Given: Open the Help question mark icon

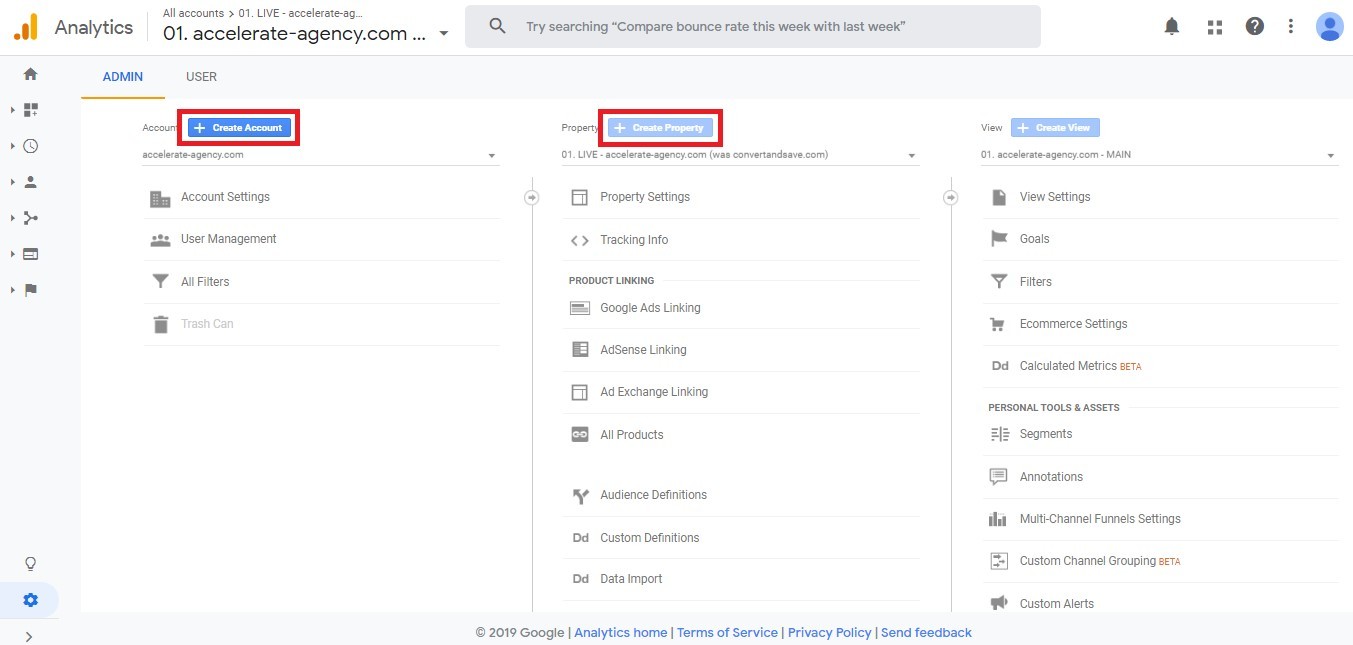Looking at the screenshot, I should pos(1255,27).
